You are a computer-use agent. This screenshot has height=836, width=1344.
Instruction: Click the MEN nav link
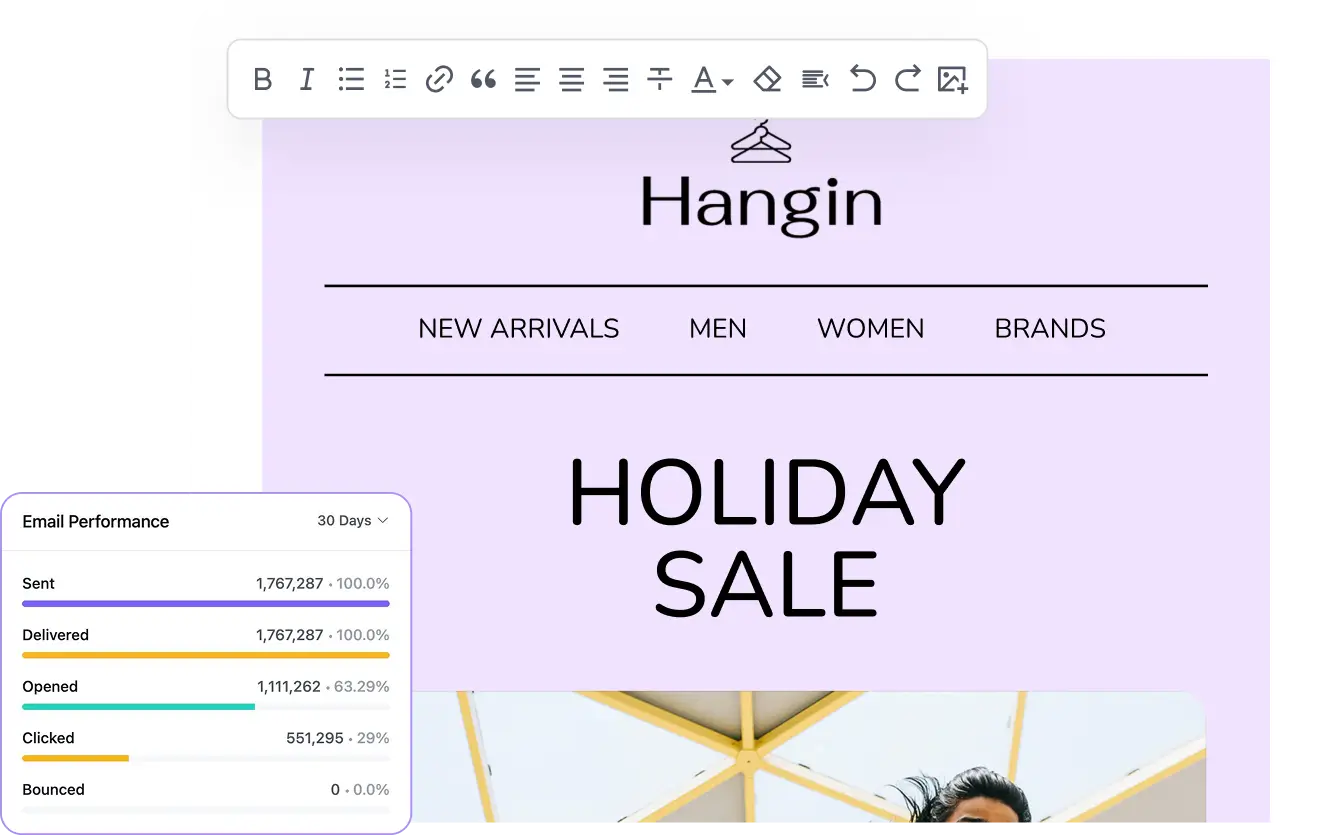pos(718,329)
